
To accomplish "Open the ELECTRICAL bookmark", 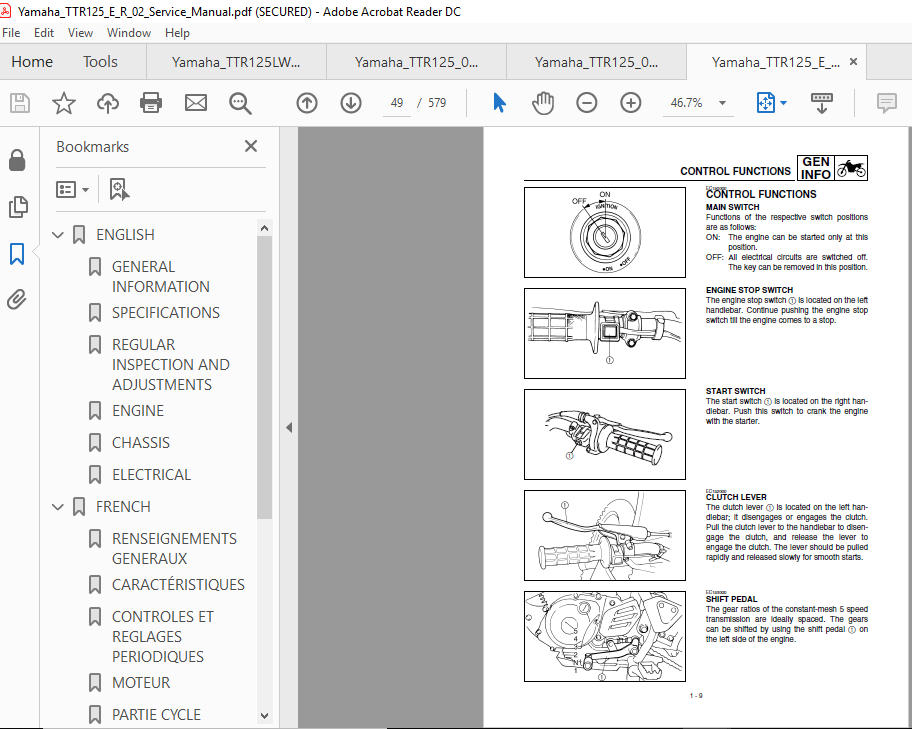I will (x=151, y=475).
